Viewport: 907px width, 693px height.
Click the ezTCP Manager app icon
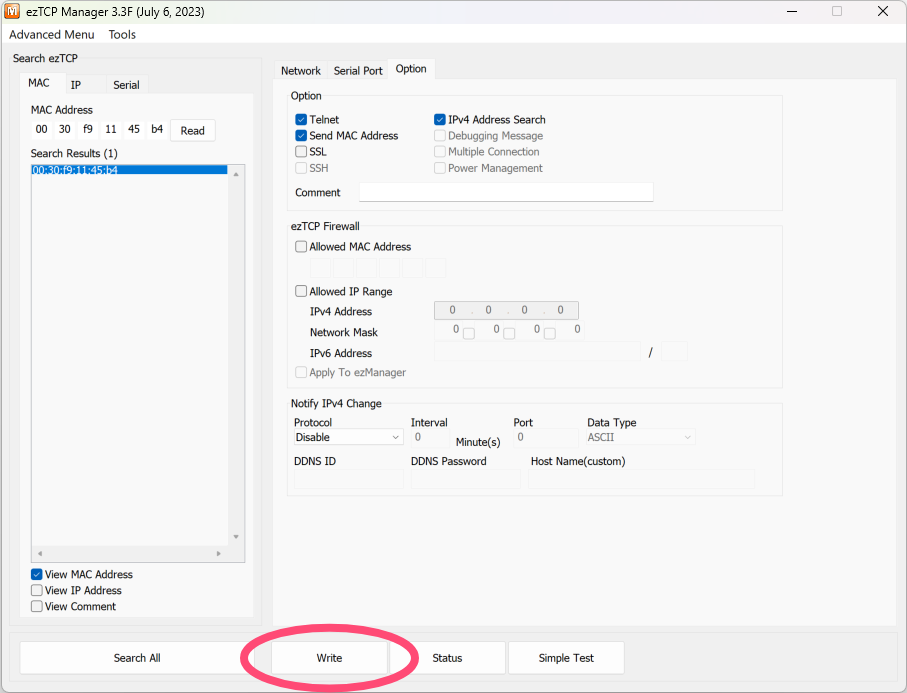pyautogui.click(x=14, y=12)
